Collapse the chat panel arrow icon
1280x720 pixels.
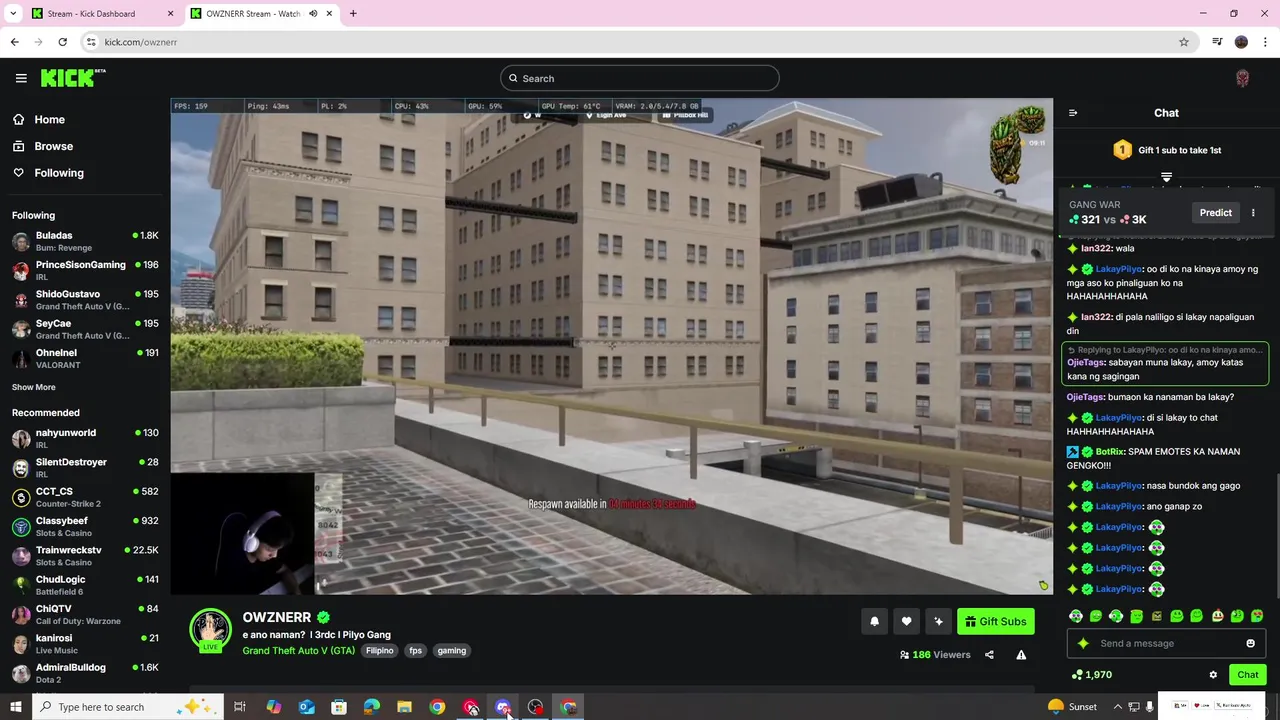pos(1073,113)
